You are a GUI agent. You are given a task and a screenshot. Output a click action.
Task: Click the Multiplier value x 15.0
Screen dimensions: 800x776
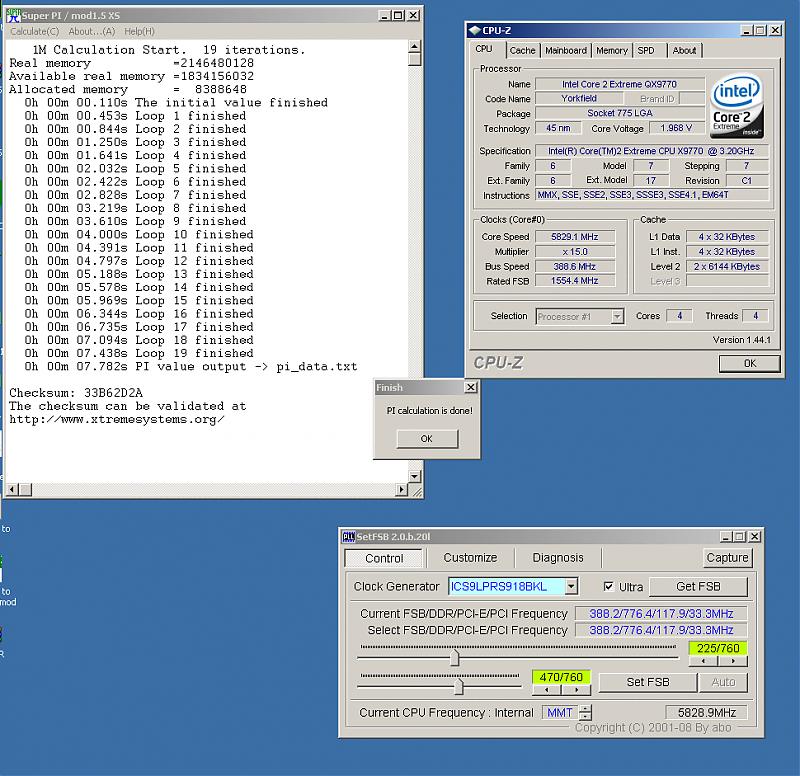coord(575,252)
